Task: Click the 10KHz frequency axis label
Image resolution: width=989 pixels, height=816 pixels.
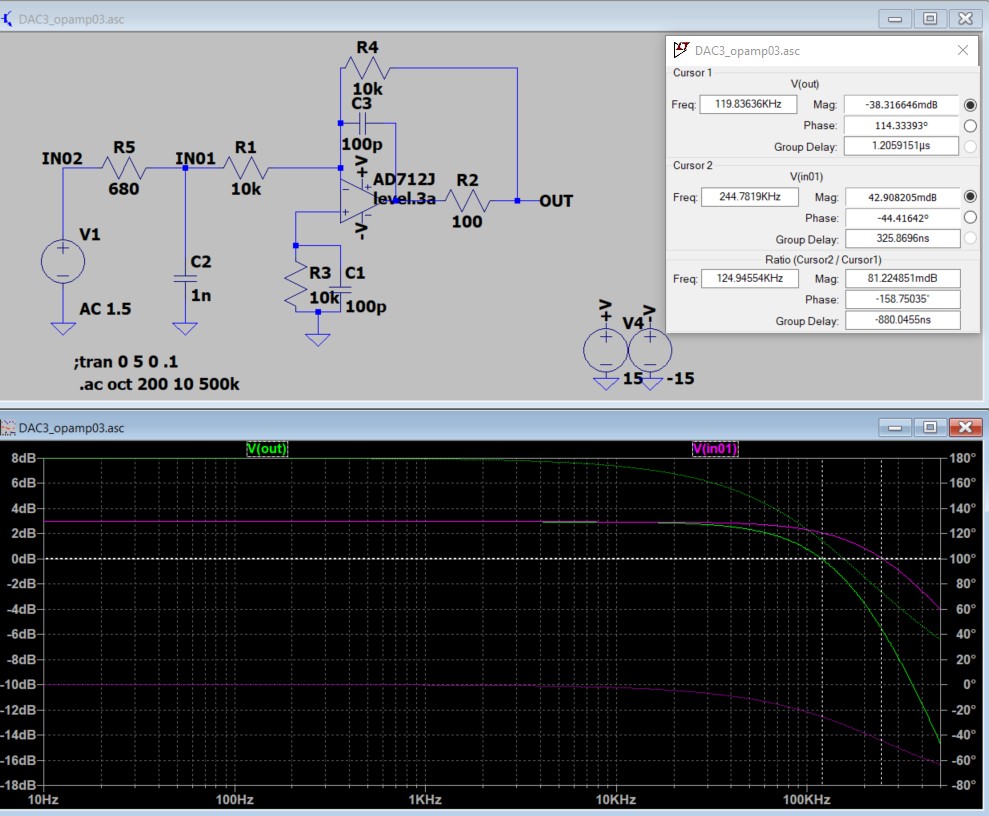Action: point(616,800)
